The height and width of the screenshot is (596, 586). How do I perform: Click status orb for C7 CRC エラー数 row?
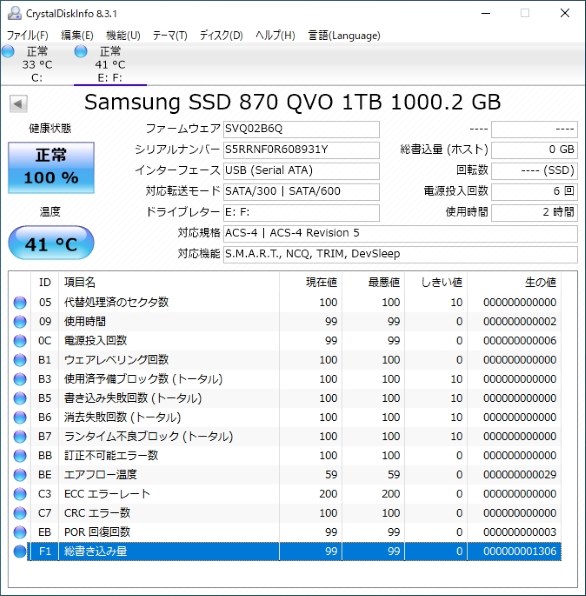[20, 513]
